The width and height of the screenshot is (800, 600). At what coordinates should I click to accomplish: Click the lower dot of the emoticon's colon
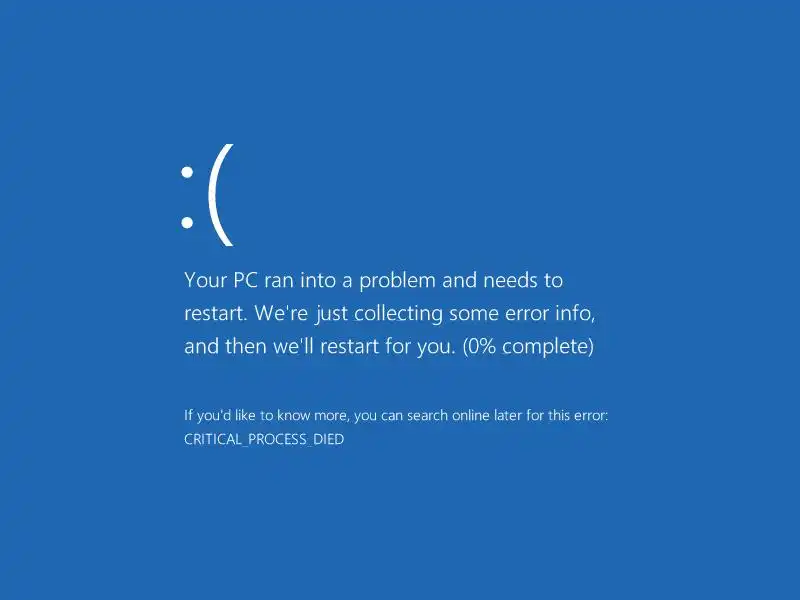tap(187, 222)
